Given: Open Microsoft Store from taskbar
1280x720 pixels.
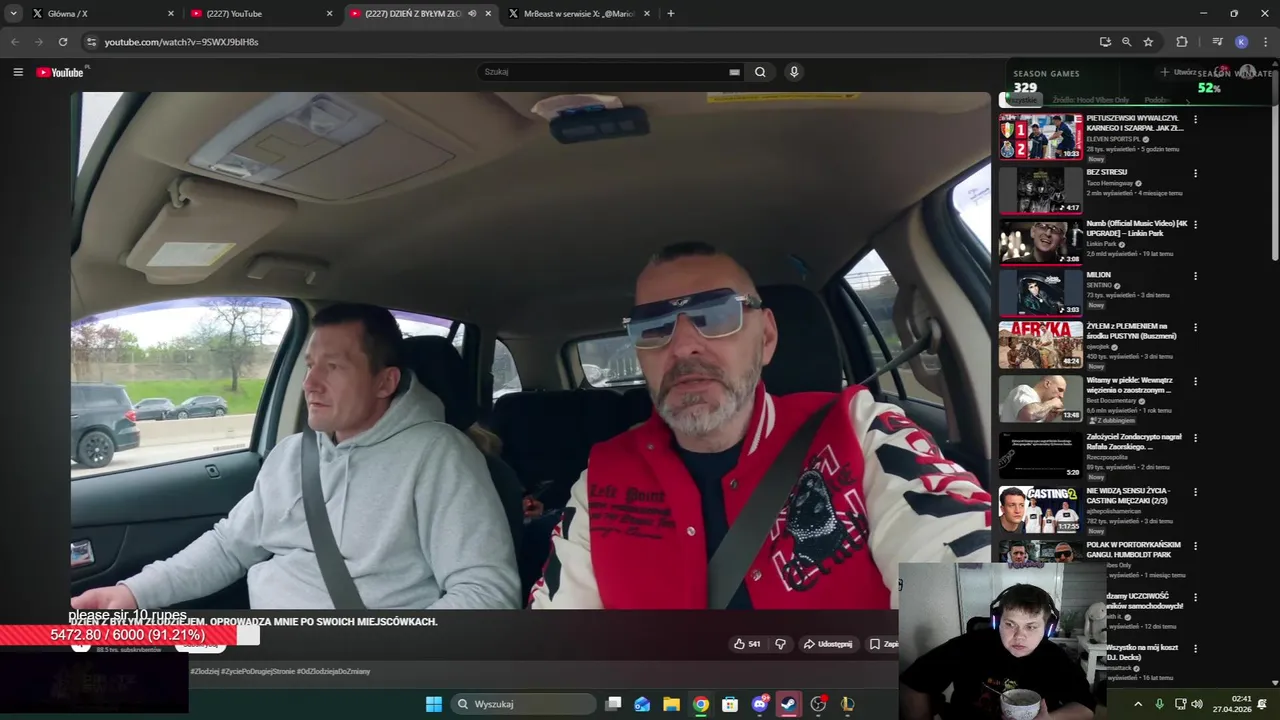Looking at the screenshot, I should (x=730, y=704).
